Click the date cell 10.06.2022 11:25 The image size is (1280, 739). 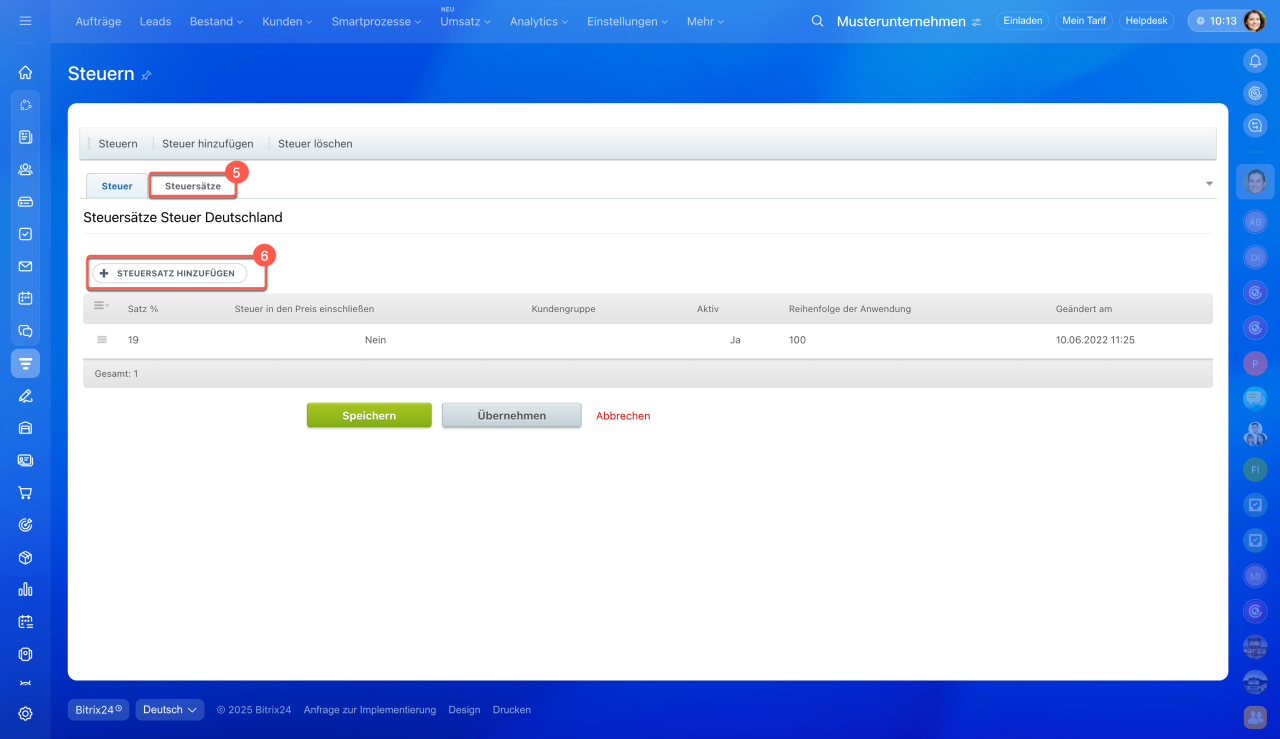[x=1095, y=340]
